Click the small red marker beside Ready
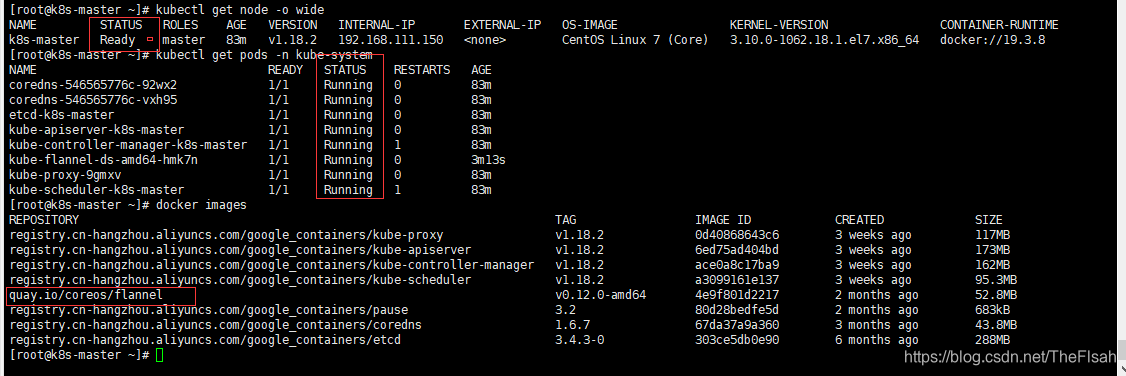Image resolution: width=1126 pixels, height=376 pixels. [x=150, y=39]
